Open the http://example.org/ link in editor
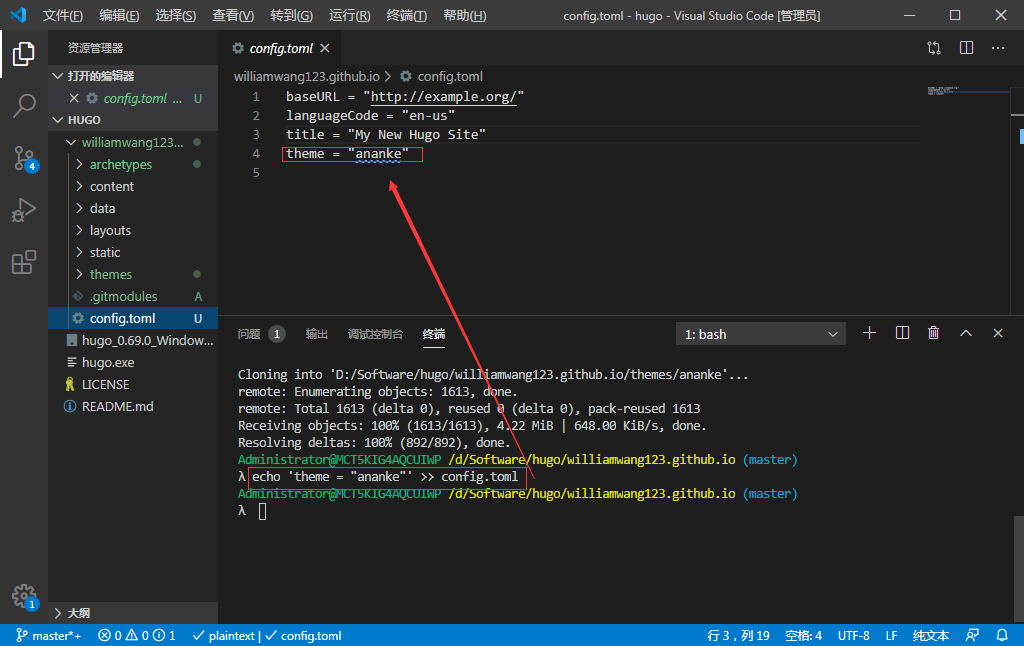The width and height of the screenshot is (1024, 646). (x=443, y=97)
